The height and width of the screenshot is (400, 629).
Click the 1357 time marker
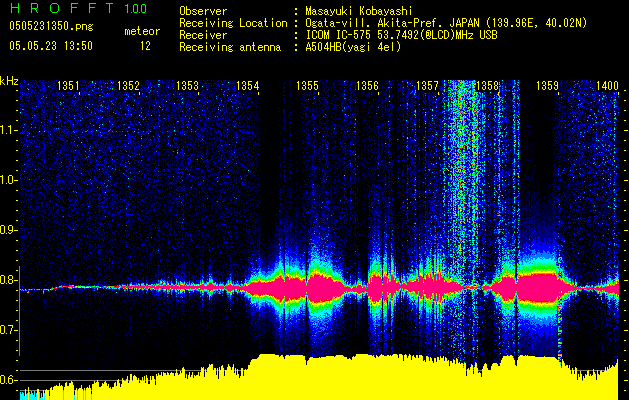click(427, 85)
